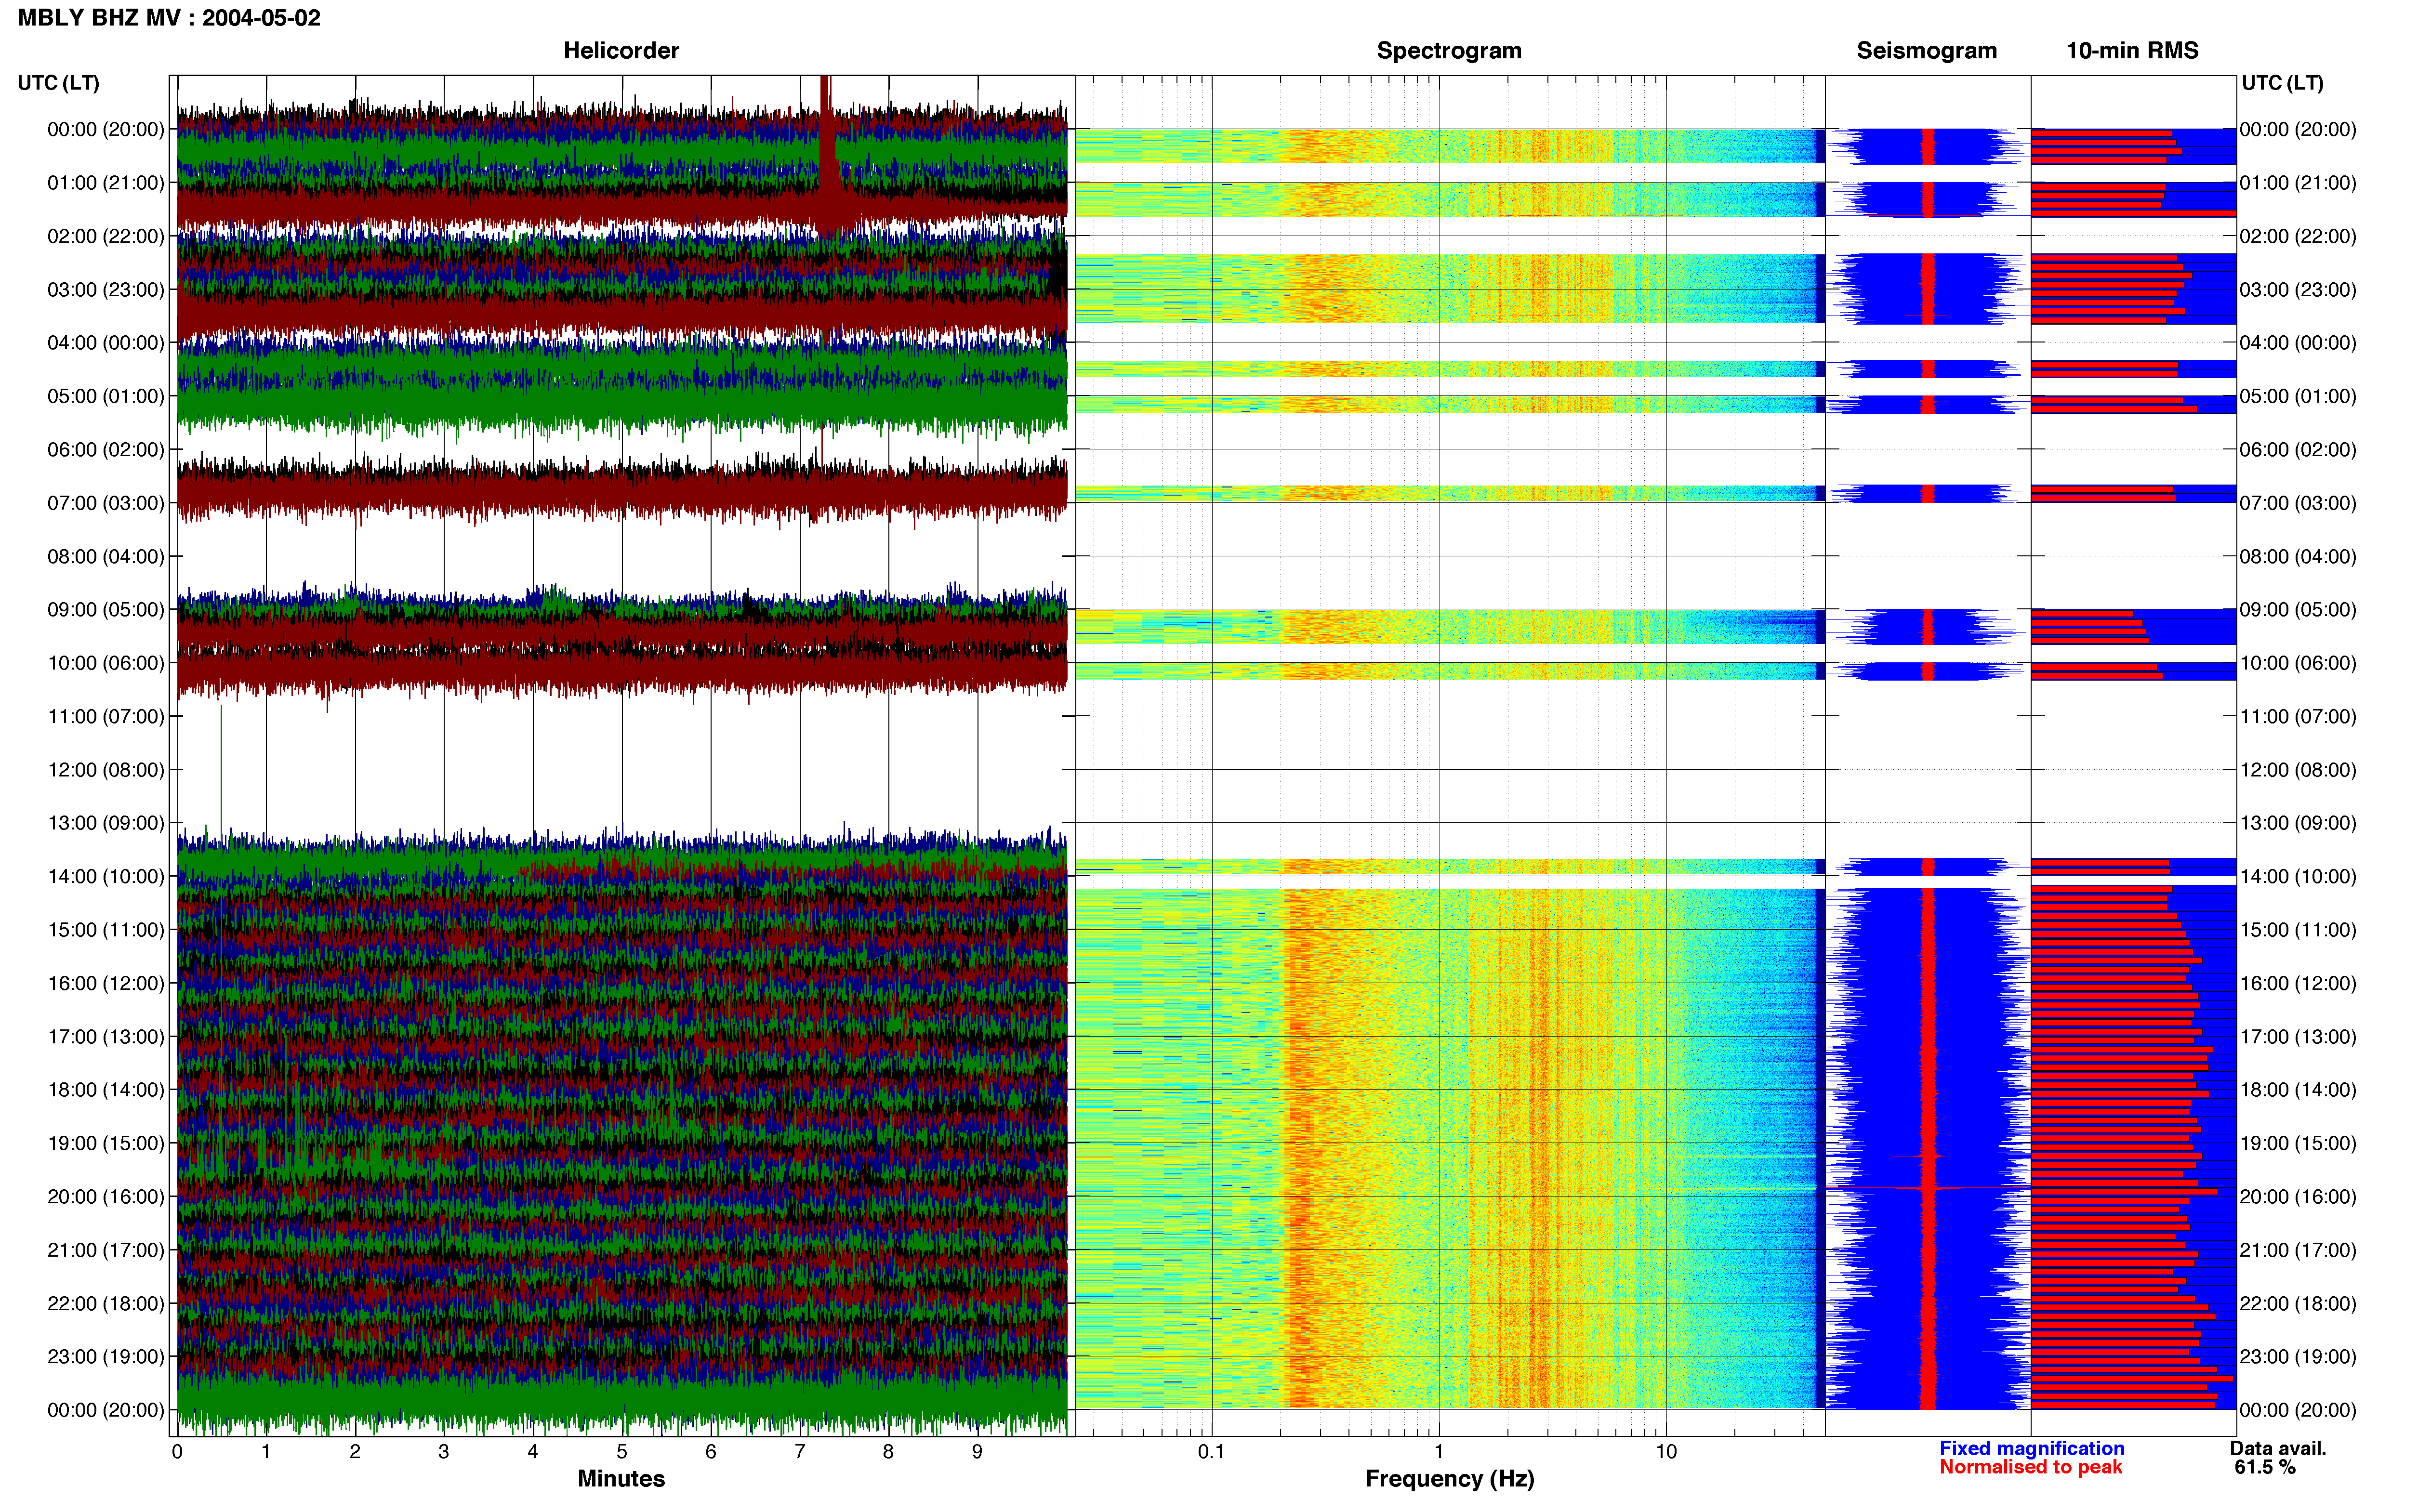Click left time label '01:00 (21:00)'
The height and width of the screenshot is (1512, 2418).
[106, 183]
